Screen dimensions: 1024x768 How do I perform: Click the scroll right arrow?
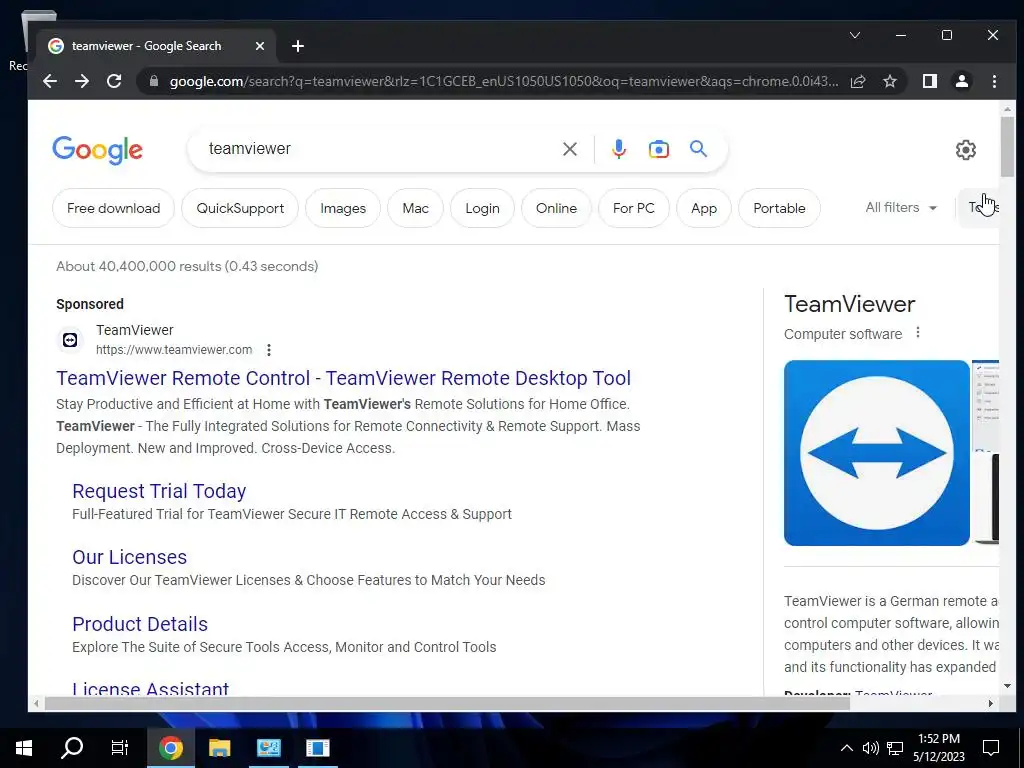pyautogui.click(x=991, y=703)
